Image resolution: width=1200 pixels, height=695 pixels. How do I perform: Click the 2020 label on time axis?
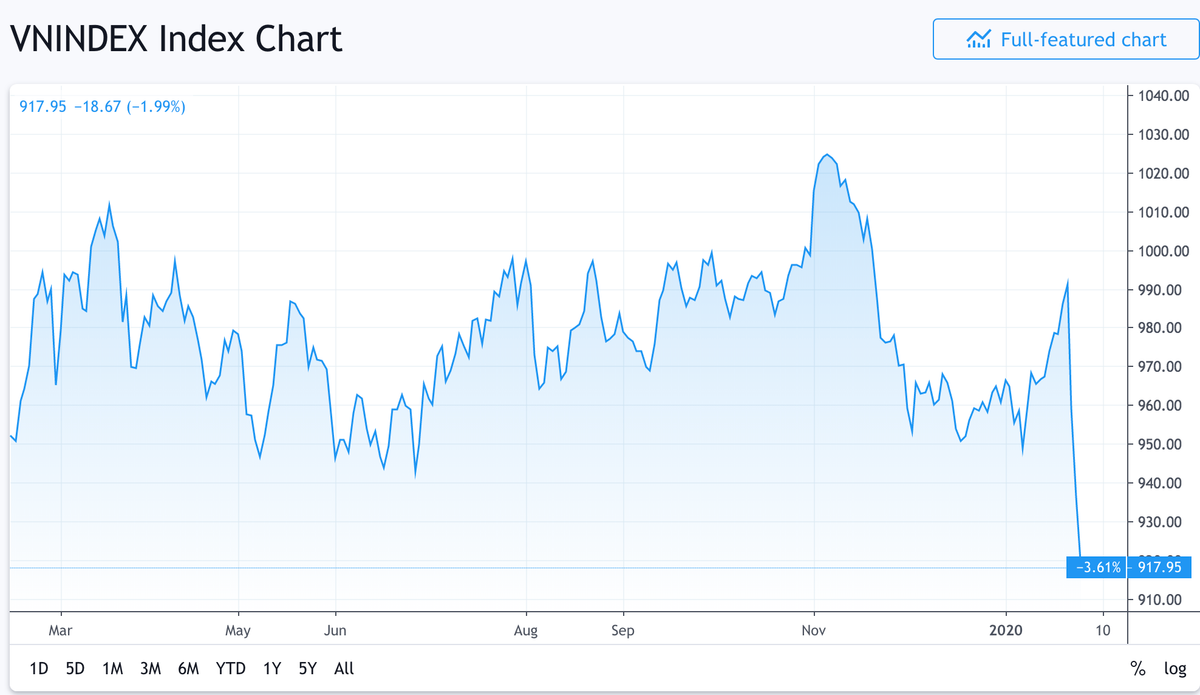click(1006, 631)
